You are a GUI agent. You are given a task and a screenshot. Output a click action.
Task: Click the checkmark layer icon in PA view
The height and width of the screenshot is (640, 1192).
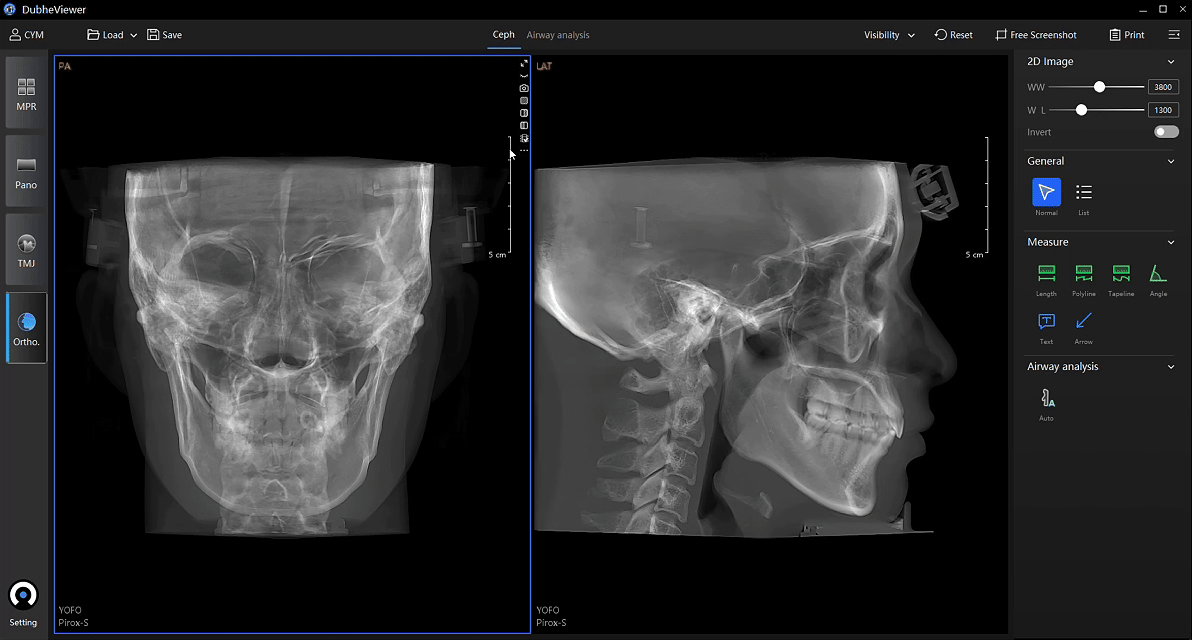point(524,138)
